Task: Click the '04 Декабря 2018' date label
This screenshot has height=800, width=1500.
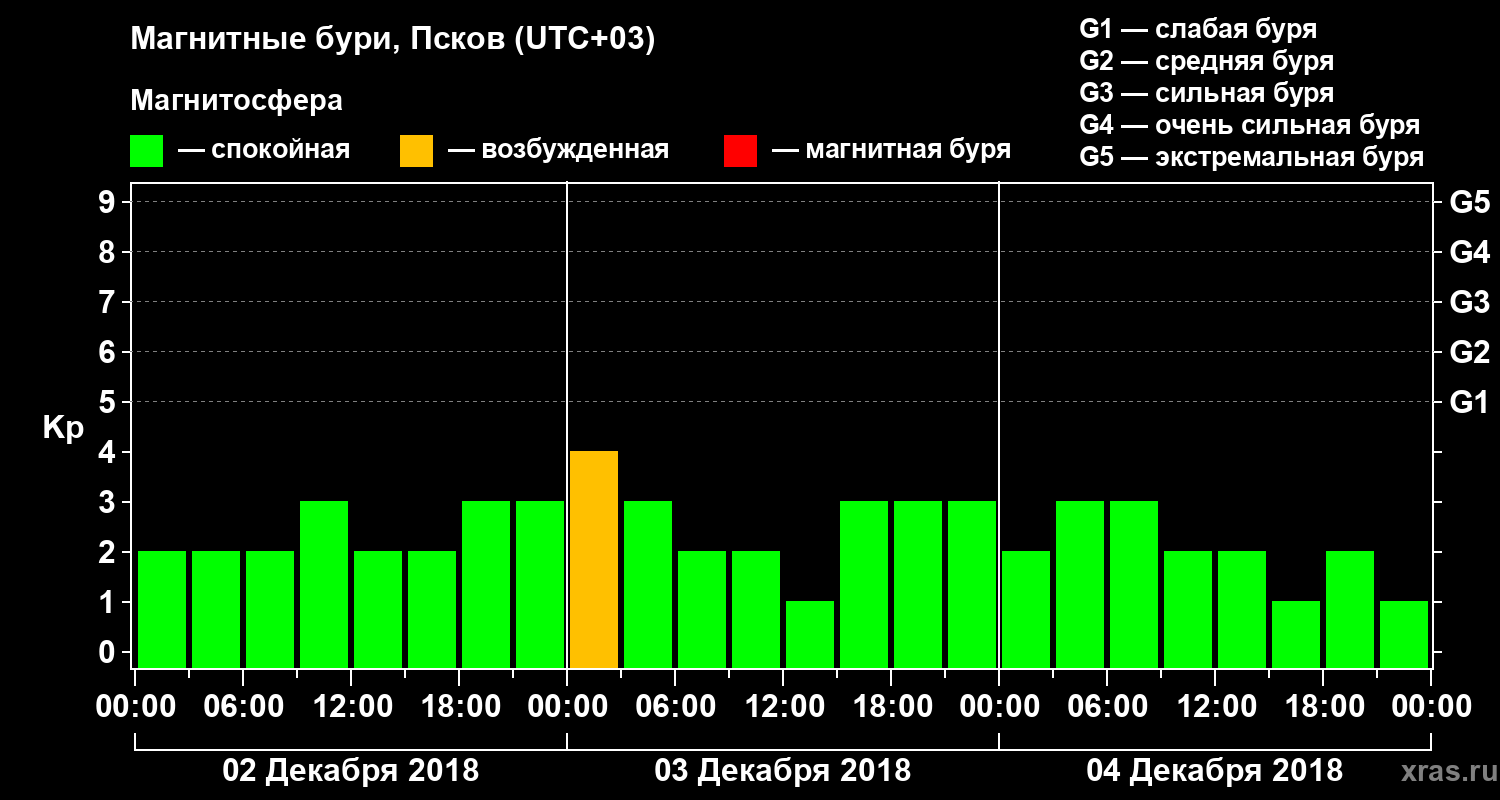Action: 1214,771
